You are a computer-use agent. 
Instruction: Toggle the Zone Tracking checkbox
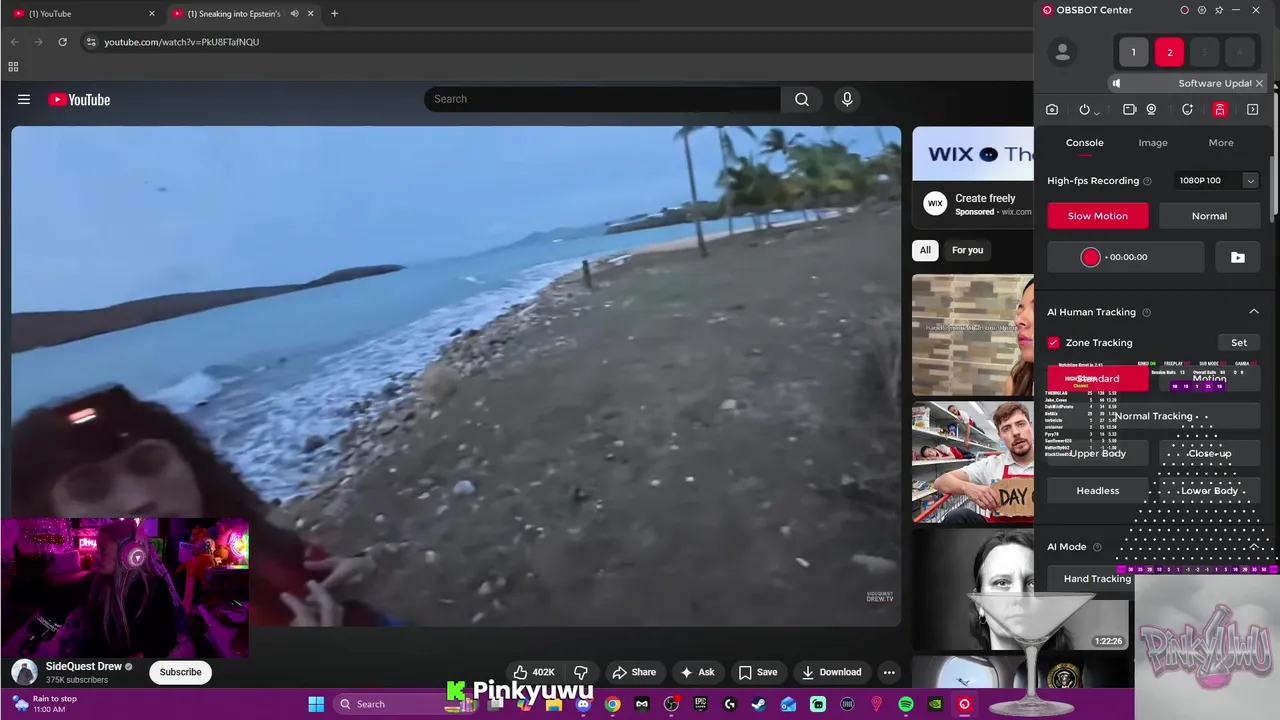1053,343
